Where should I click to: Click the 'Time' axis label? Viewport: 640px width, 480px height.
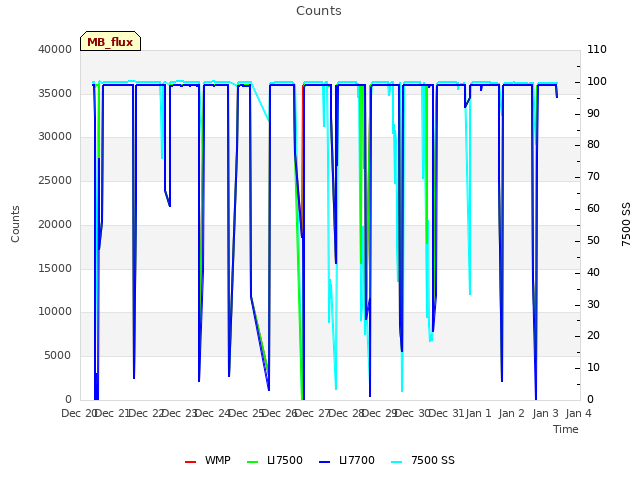coord(566,429)
